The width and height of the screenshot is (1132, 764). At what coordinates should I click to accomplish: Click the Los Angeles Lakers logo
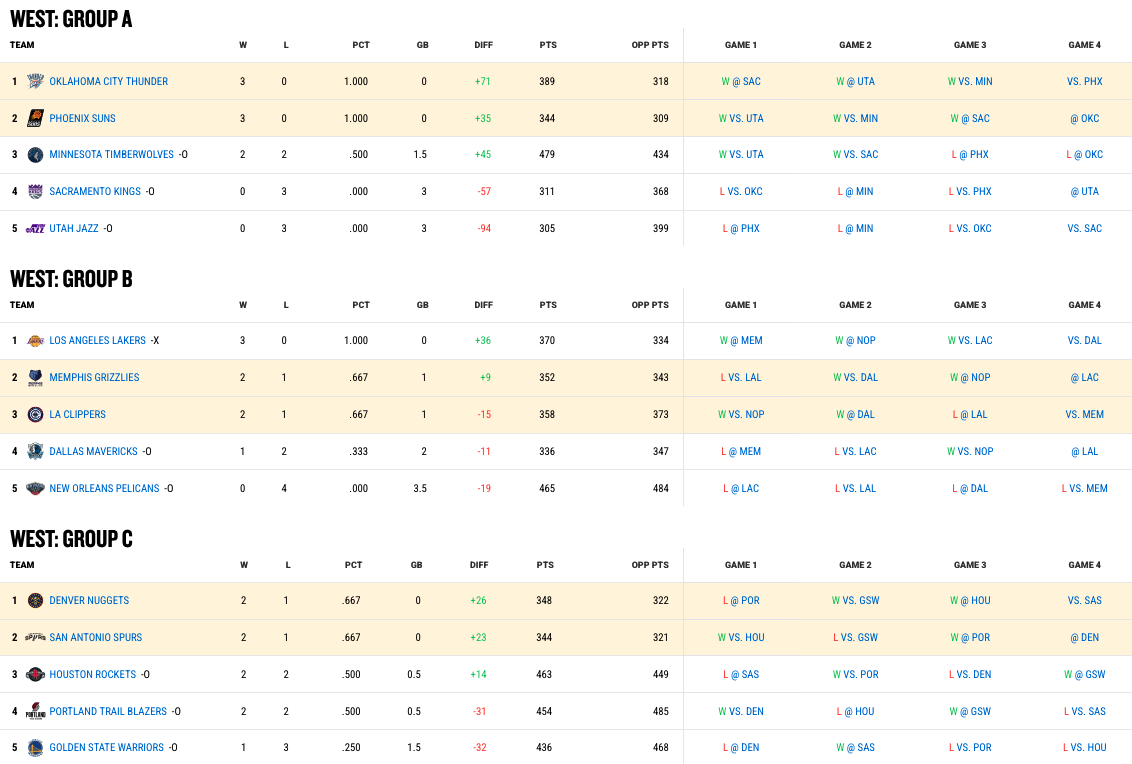tap(36, 340)
